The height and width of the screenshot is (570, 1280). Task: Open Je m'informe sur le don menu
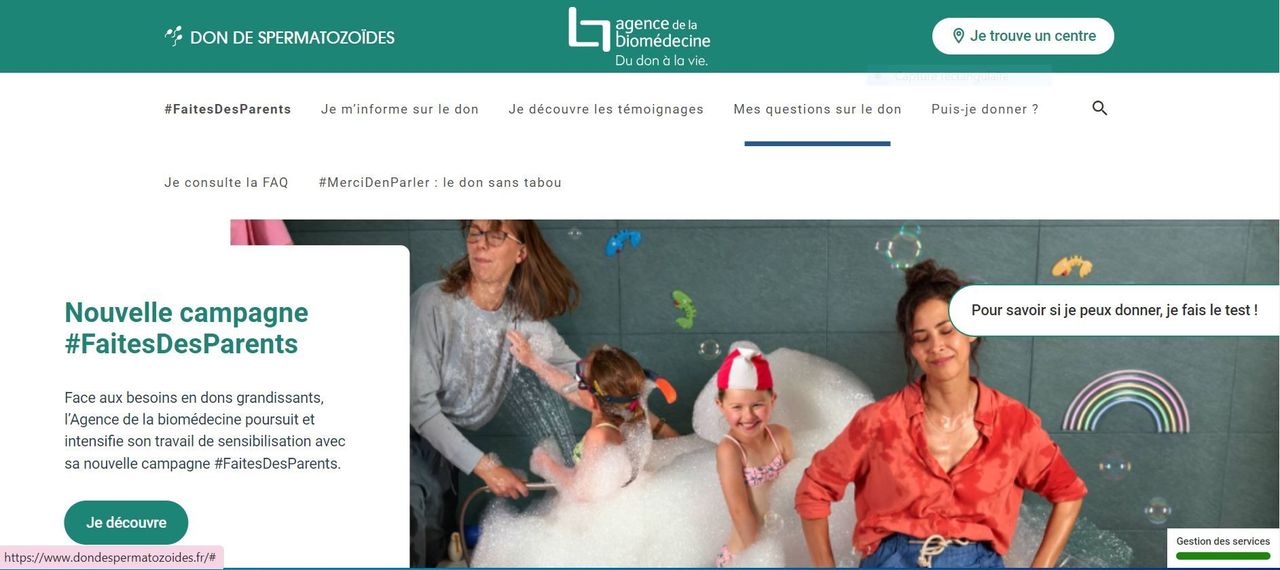(400, 109)
